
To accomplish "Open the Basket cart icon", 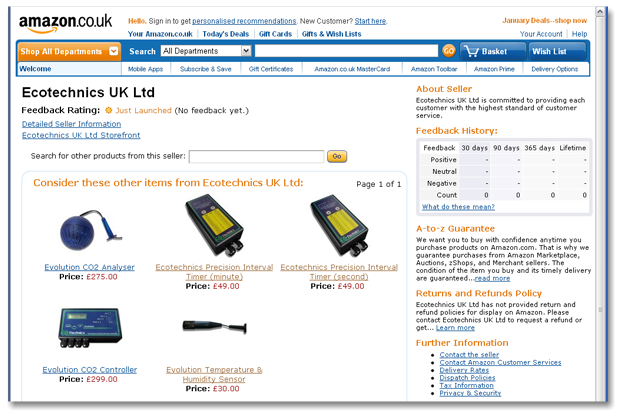I will (472, 51).
